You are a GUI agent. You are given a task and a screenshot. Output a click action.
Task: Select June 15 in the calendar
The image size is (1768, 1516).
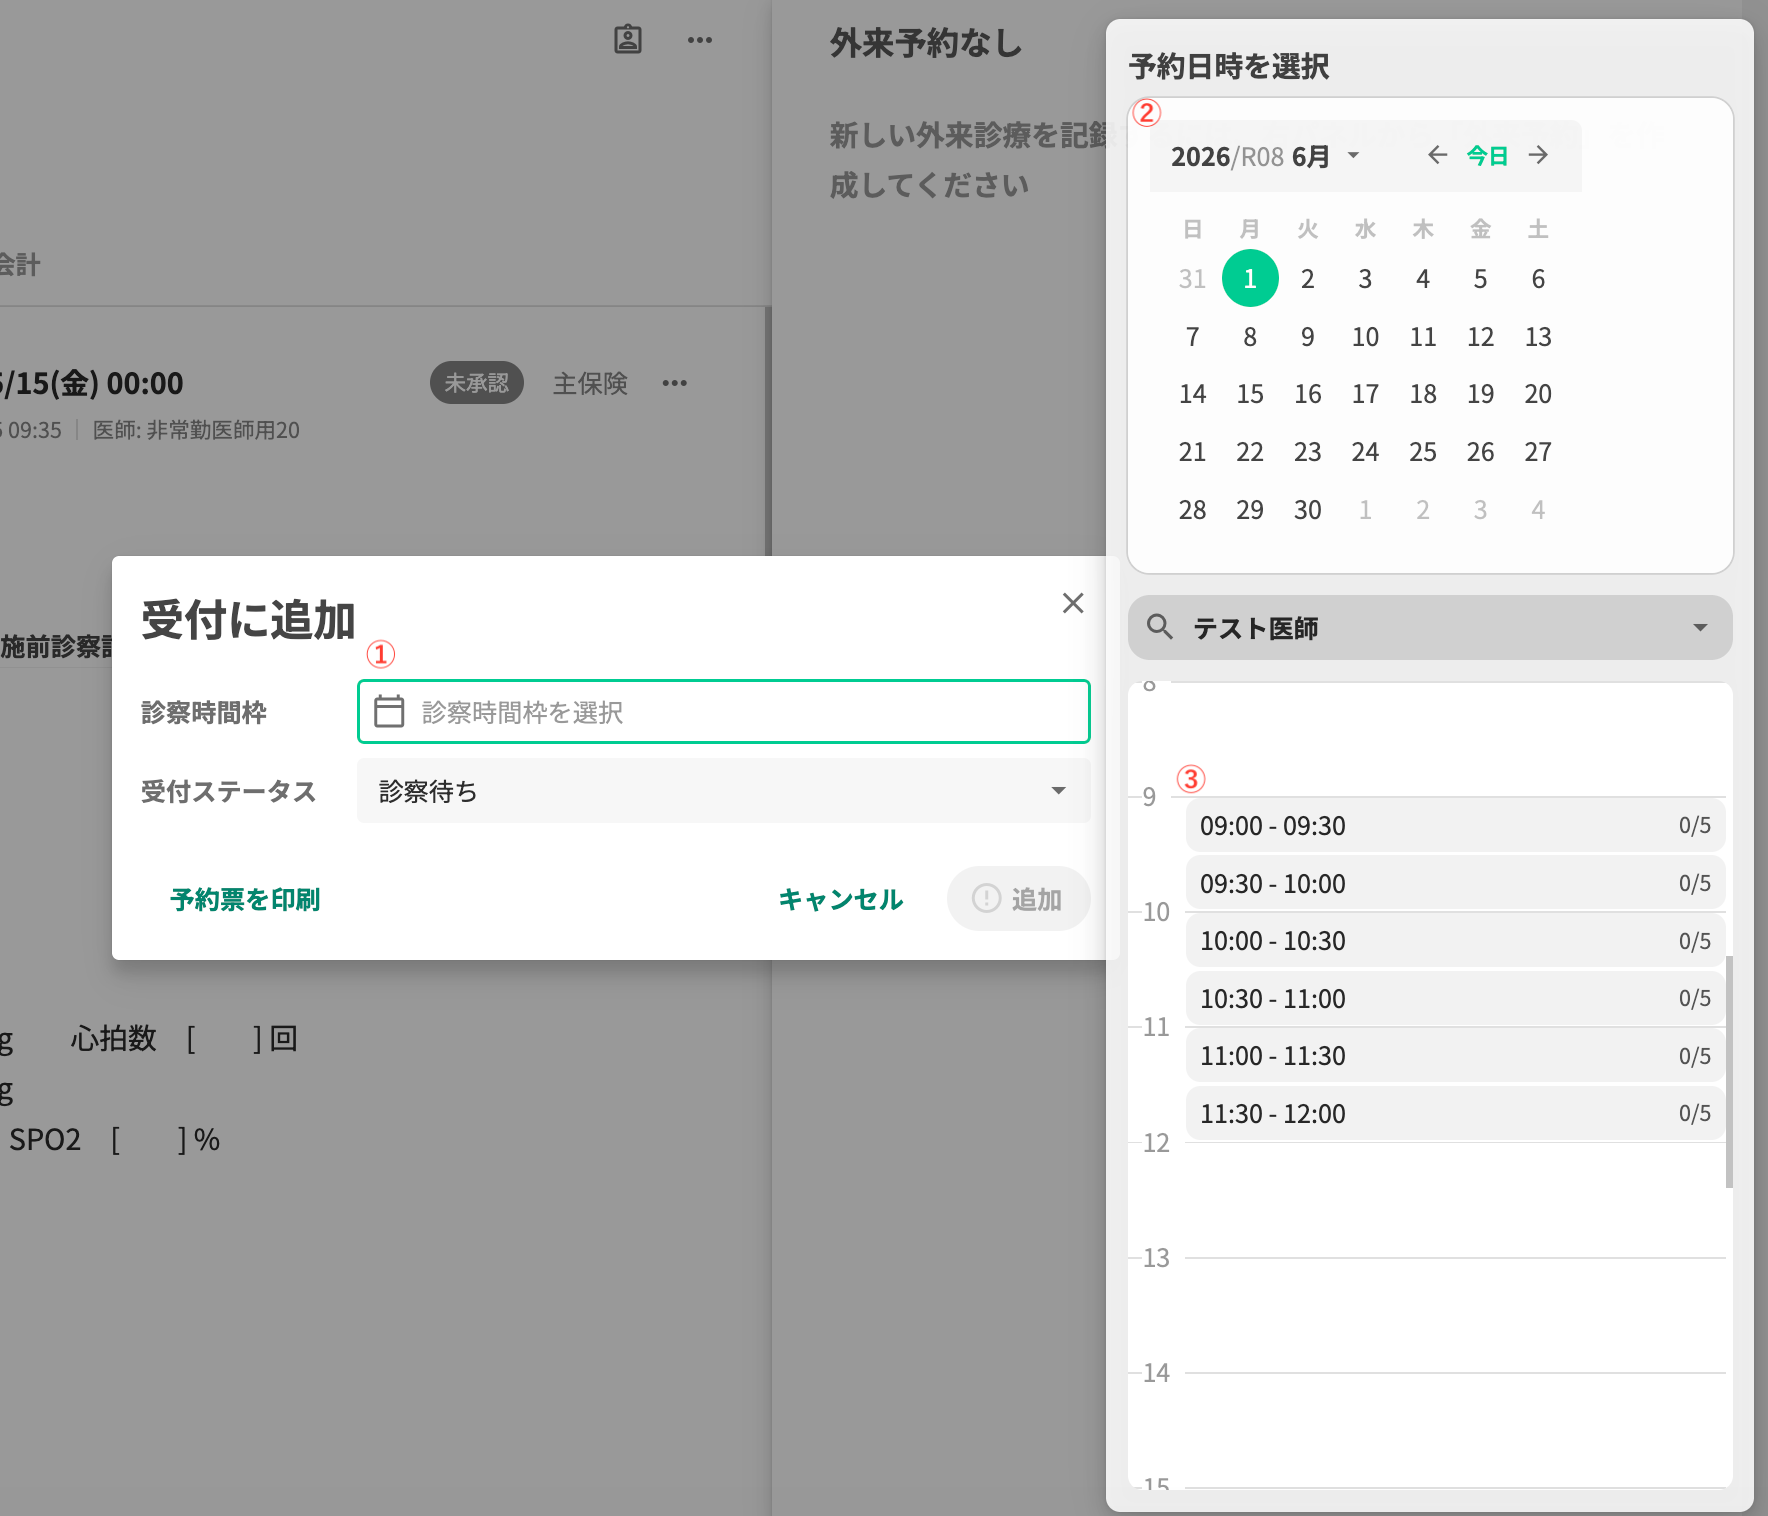click(x=1250, y=394)
